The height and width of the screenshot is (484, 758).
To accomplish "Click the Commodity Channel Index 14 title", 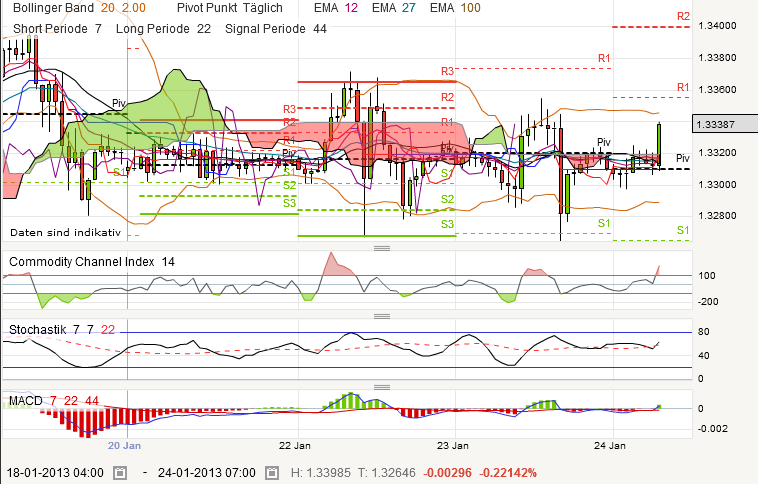I will click(x=92, y=262).
